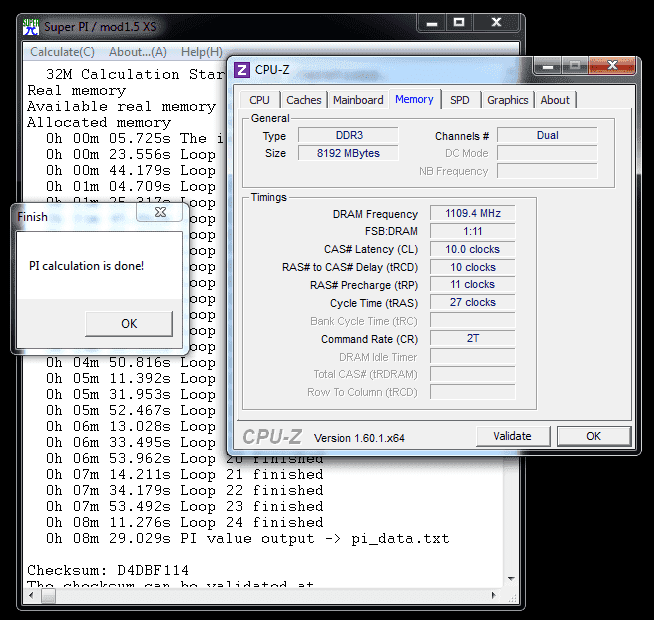
Task: Click the empty Bank Cycle Time (tRC) field
Action: click(x=473, y=320)
